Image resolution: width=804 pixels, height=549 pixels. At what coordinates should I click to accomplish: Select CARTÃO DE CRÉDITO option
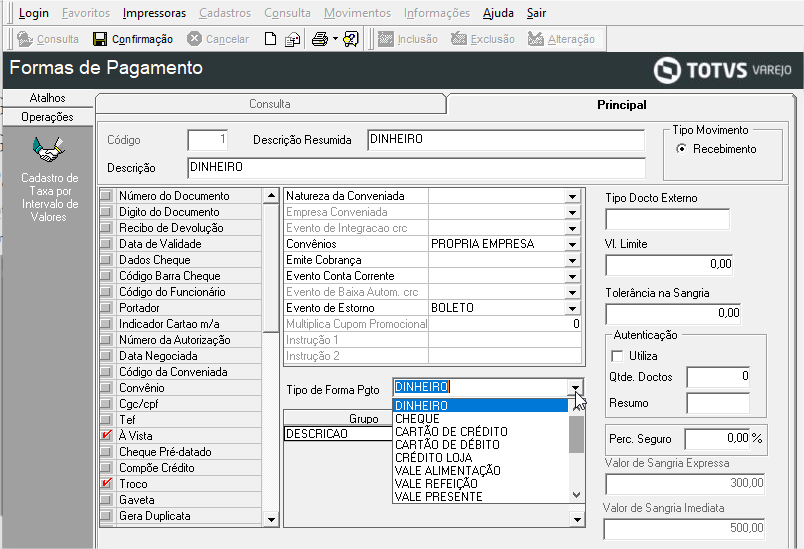click(481, 432)
